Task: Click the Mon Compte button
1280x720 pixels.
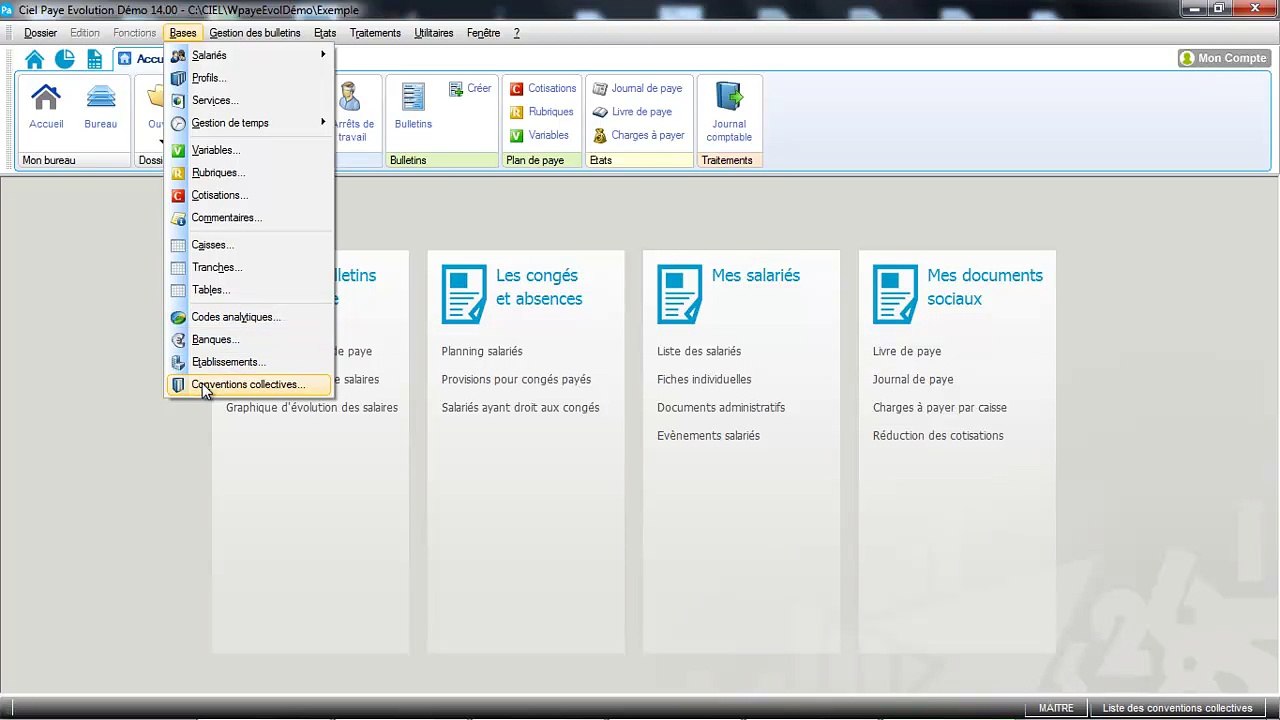Action: [1224, 58]
